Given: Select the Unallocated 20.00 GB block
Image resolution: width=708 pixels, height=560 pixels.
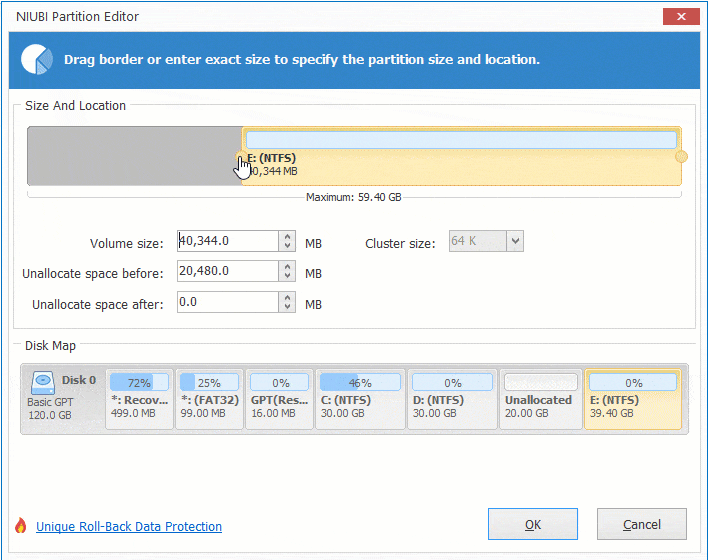Looking at the screenshot, I should coord(541,399).
